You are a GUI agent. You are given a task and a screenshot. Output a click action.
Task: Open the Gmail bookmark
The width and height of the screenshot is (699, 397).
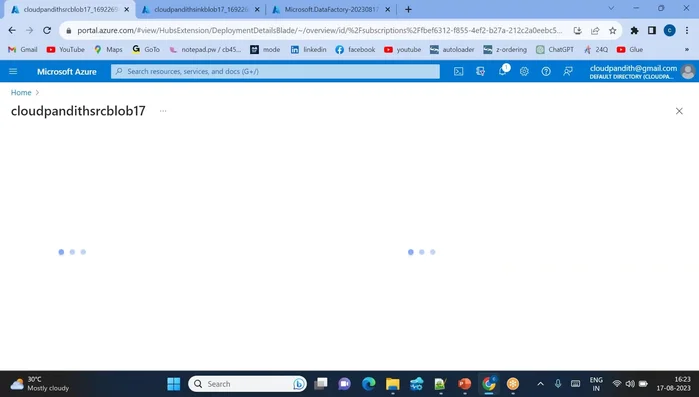pyautogui.click(x=23, y=49)
